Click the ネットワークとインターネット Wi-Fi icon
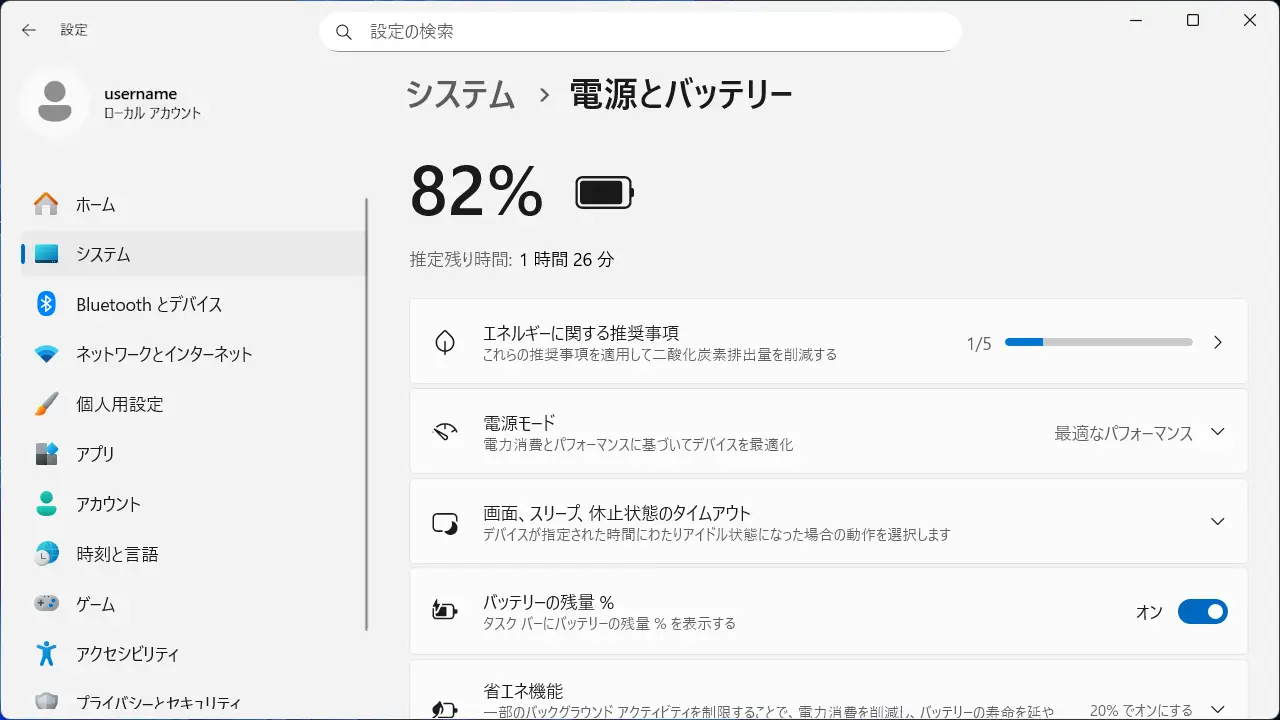This screenshot has height=720, width=1280. click(x=46, y=354)
